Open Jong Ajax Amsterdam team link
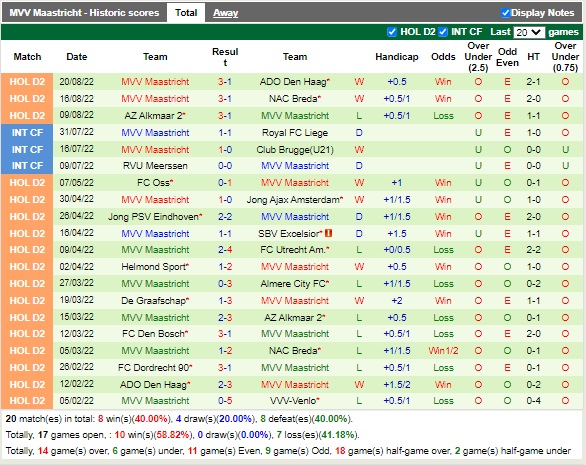This screenshot has width=586, height=465. (x=293, y=200)
